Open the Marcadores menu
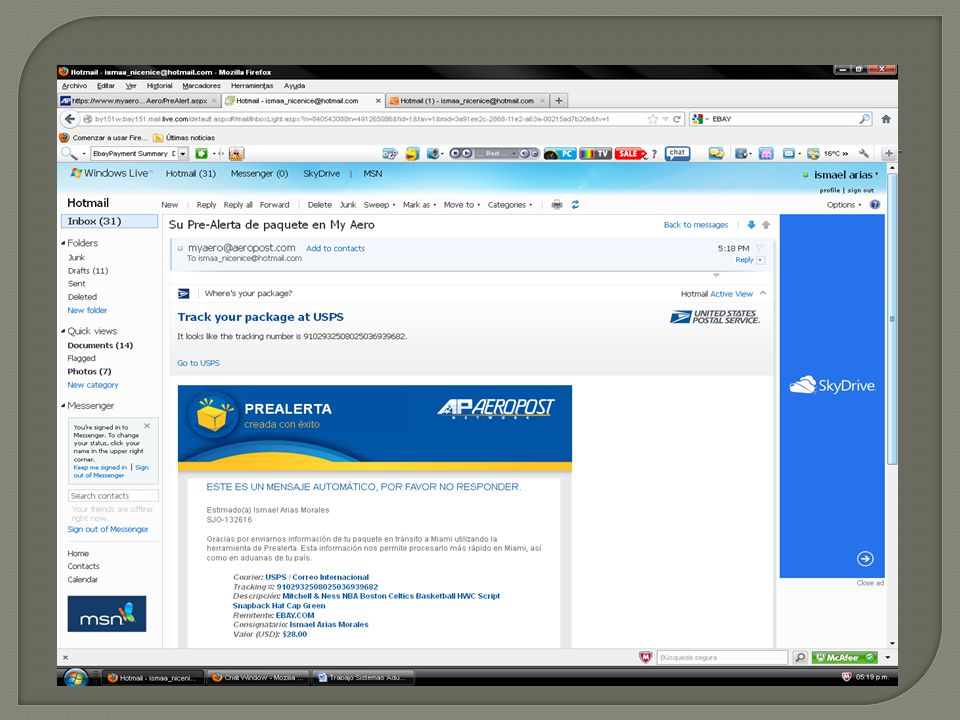960x720 pixels. (201, 86)
